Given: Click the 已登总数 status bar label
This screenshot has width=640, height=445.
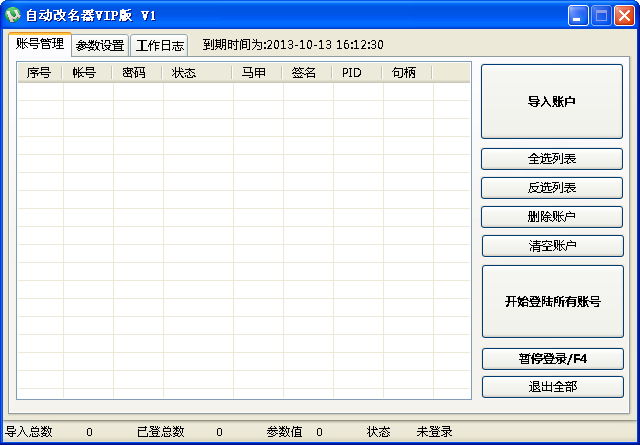Looking at the screenshot, I should point(160,432).
